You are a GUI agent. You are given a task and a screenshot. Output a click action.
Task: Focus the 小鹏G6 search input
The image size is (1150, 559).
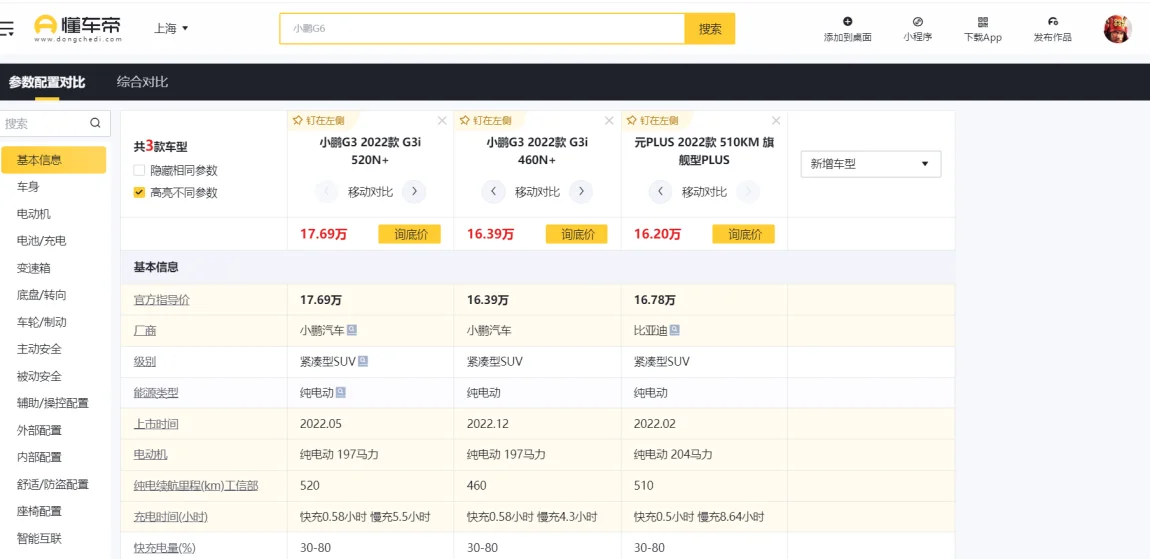tap(482, 29)
